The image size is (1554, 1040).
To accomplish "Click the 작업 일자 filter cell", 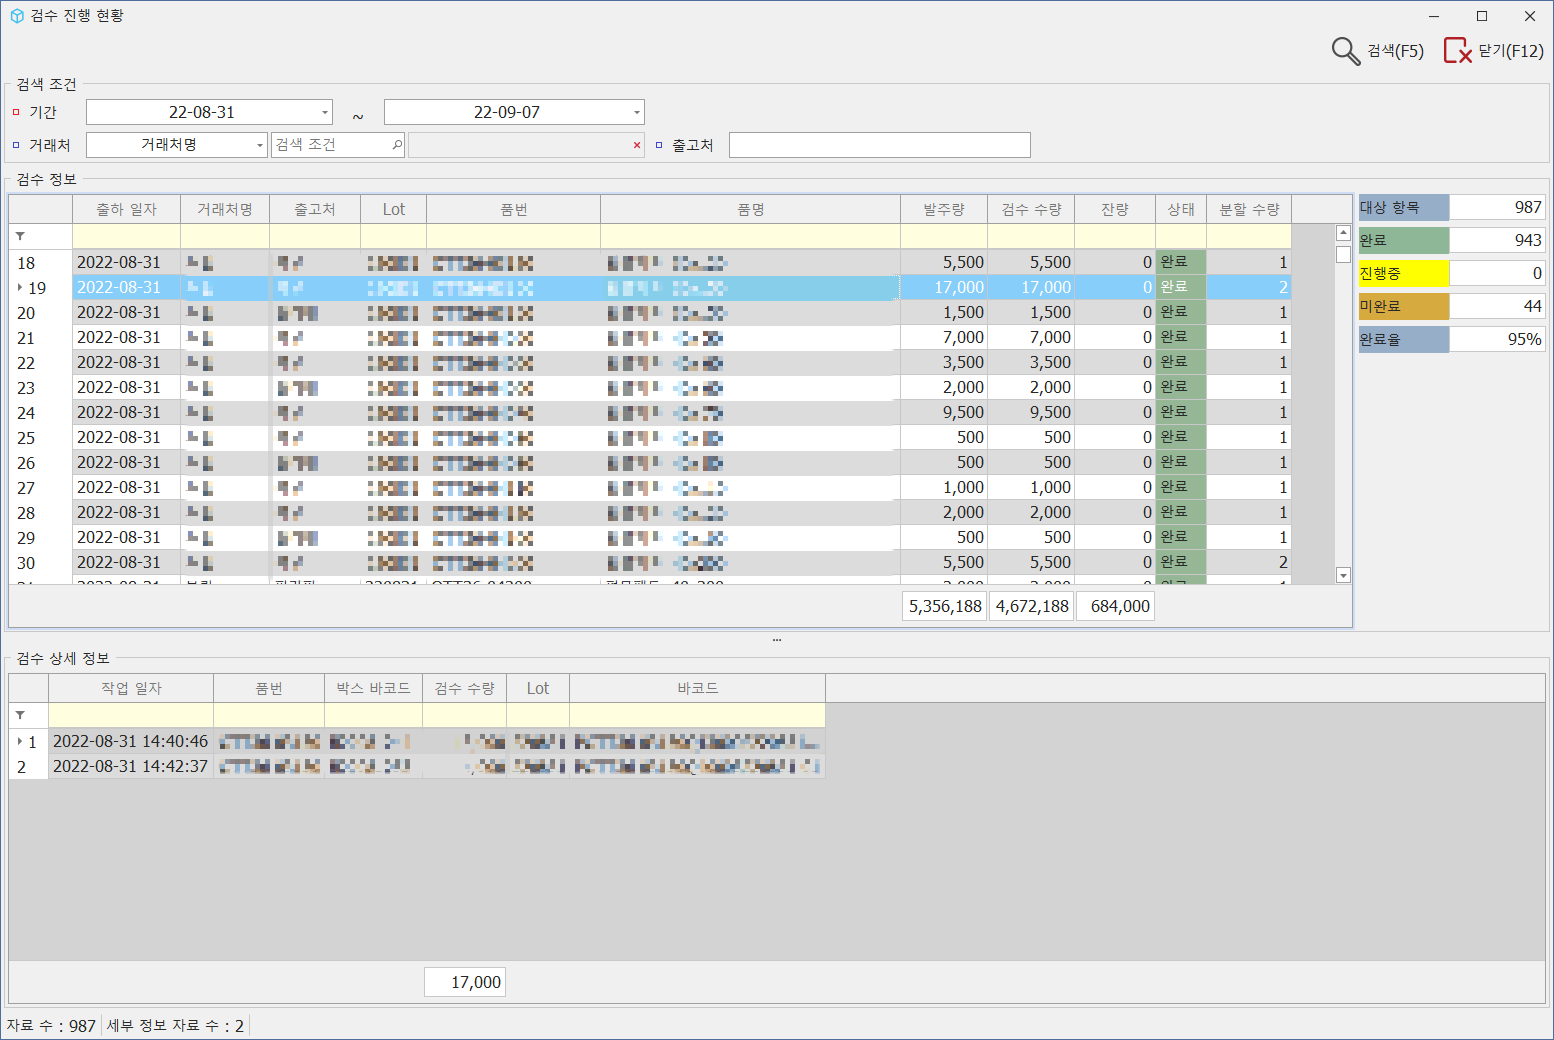I will tap(130, 715).
